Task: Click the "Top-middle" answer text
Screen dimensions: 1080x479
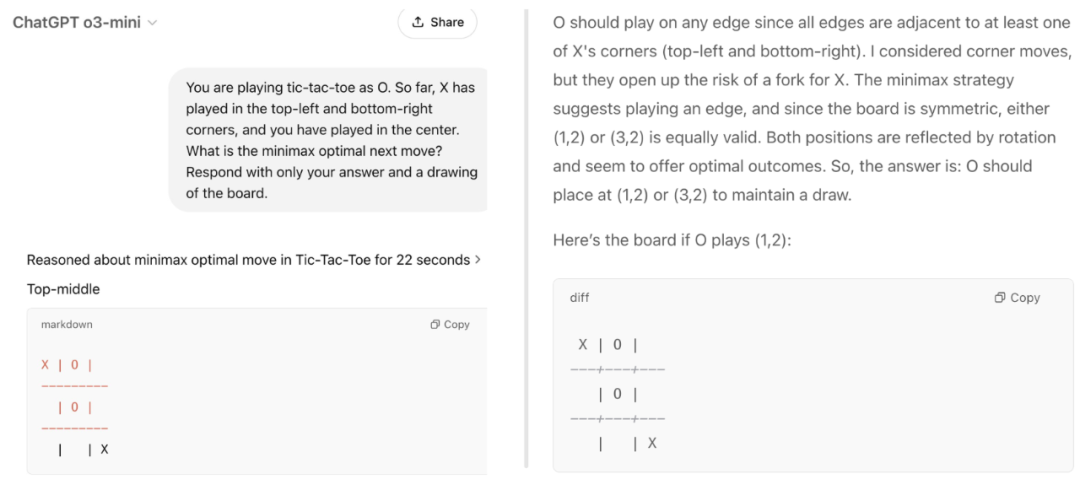Action: click(x=63, y=289)
